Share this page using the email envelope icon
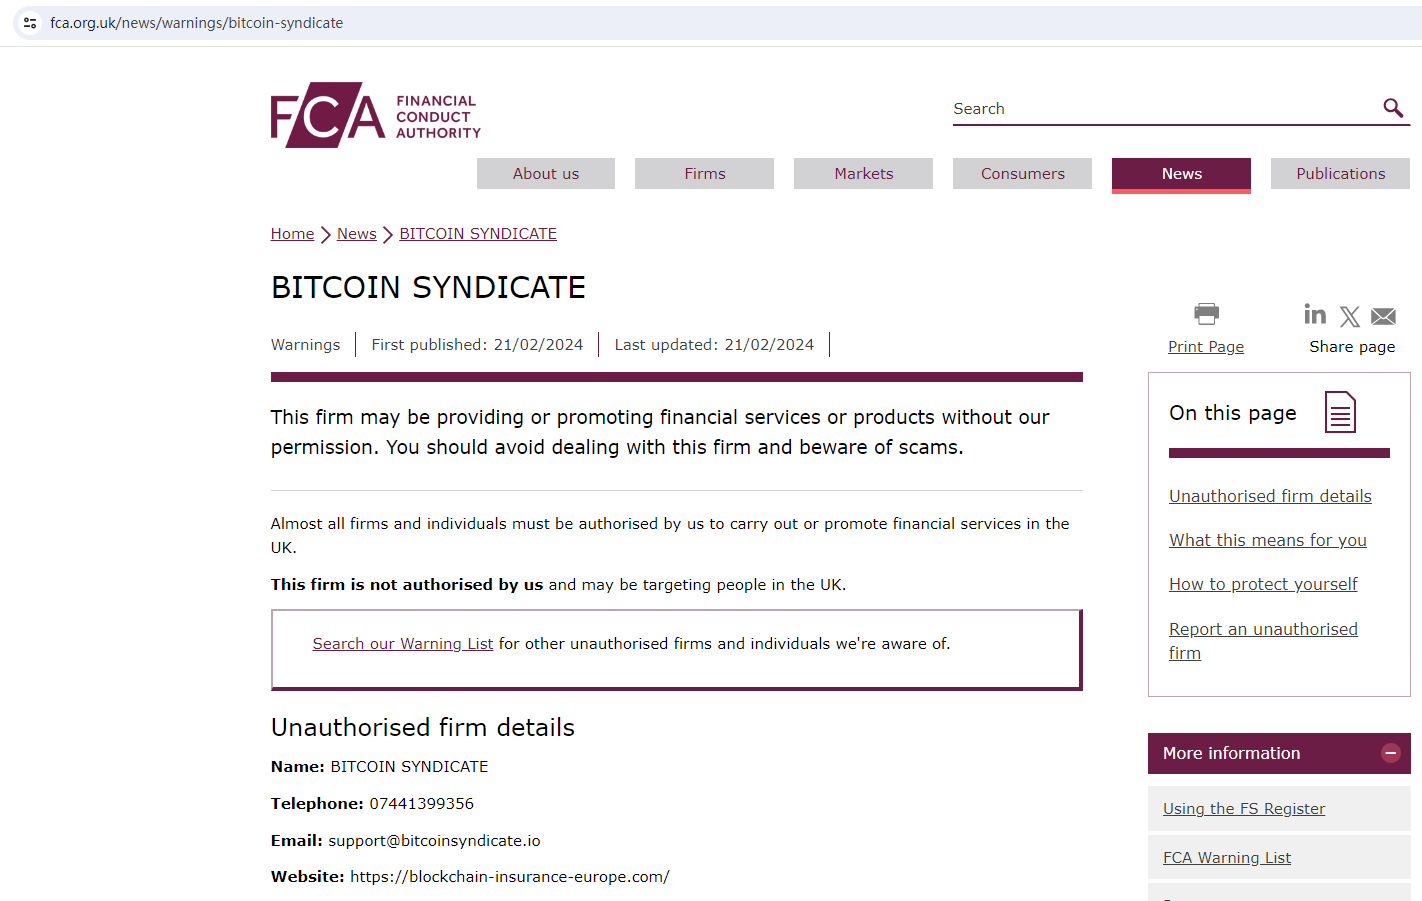The width and height of the screenshot is (1422, 901). coord(1383,315)
